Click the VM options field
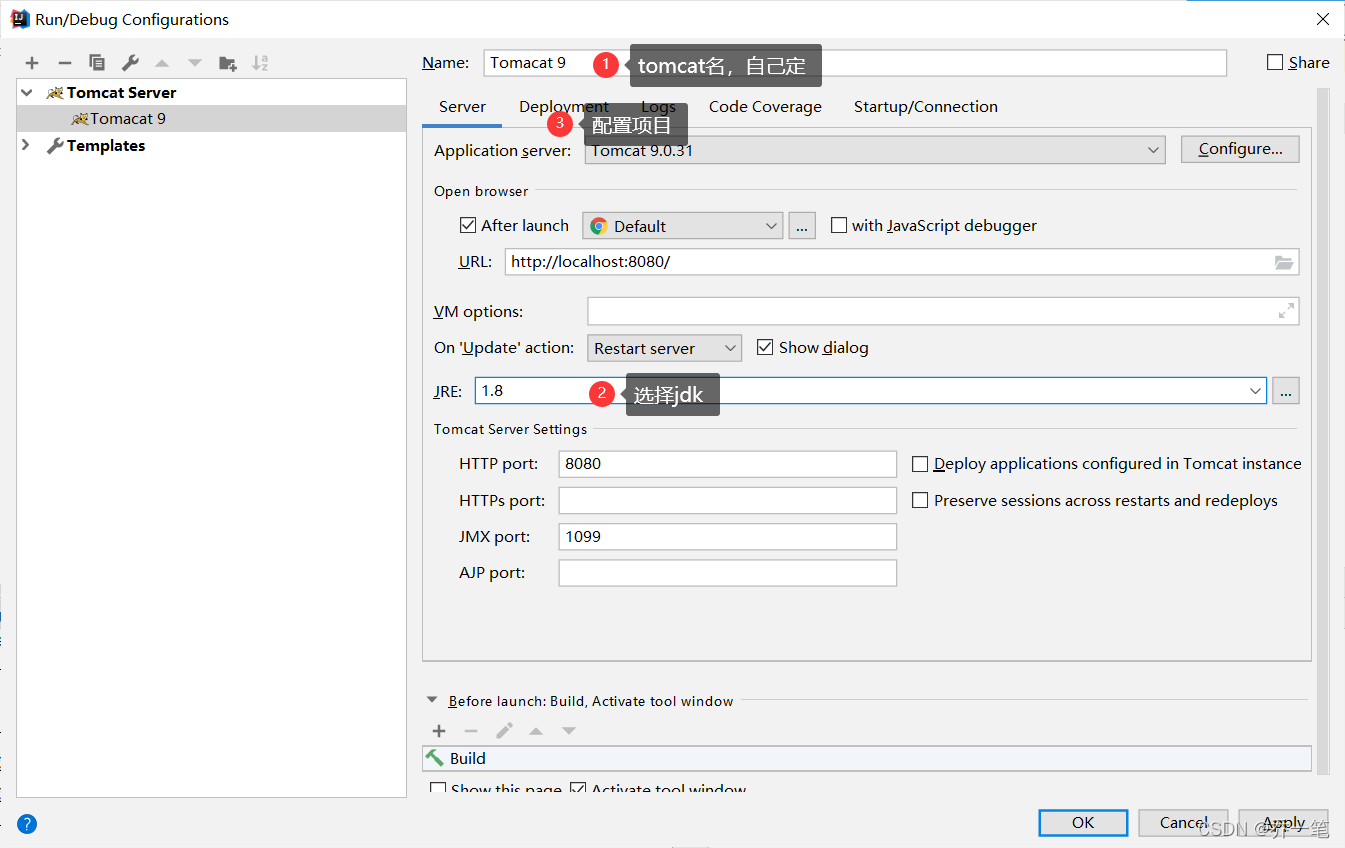Viewport: 1345px width, 848px height. coord(943,311)
